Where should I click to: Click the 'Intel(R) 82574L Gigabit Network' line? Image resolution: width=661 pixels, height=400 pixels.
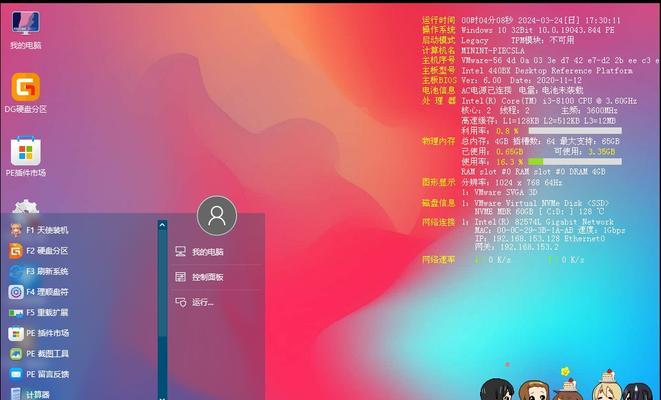click(x=544, y=222)
